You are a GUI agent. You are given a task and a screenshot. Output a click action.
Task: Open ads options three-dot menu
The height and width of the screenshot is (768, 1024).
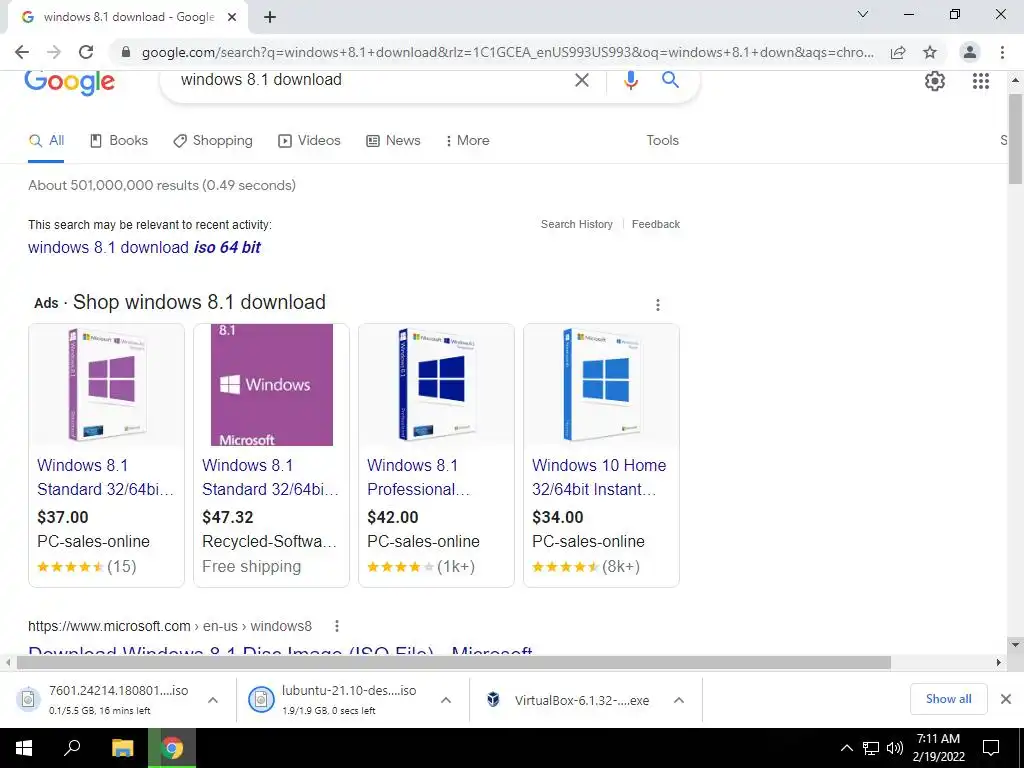[x=658, y=304]
